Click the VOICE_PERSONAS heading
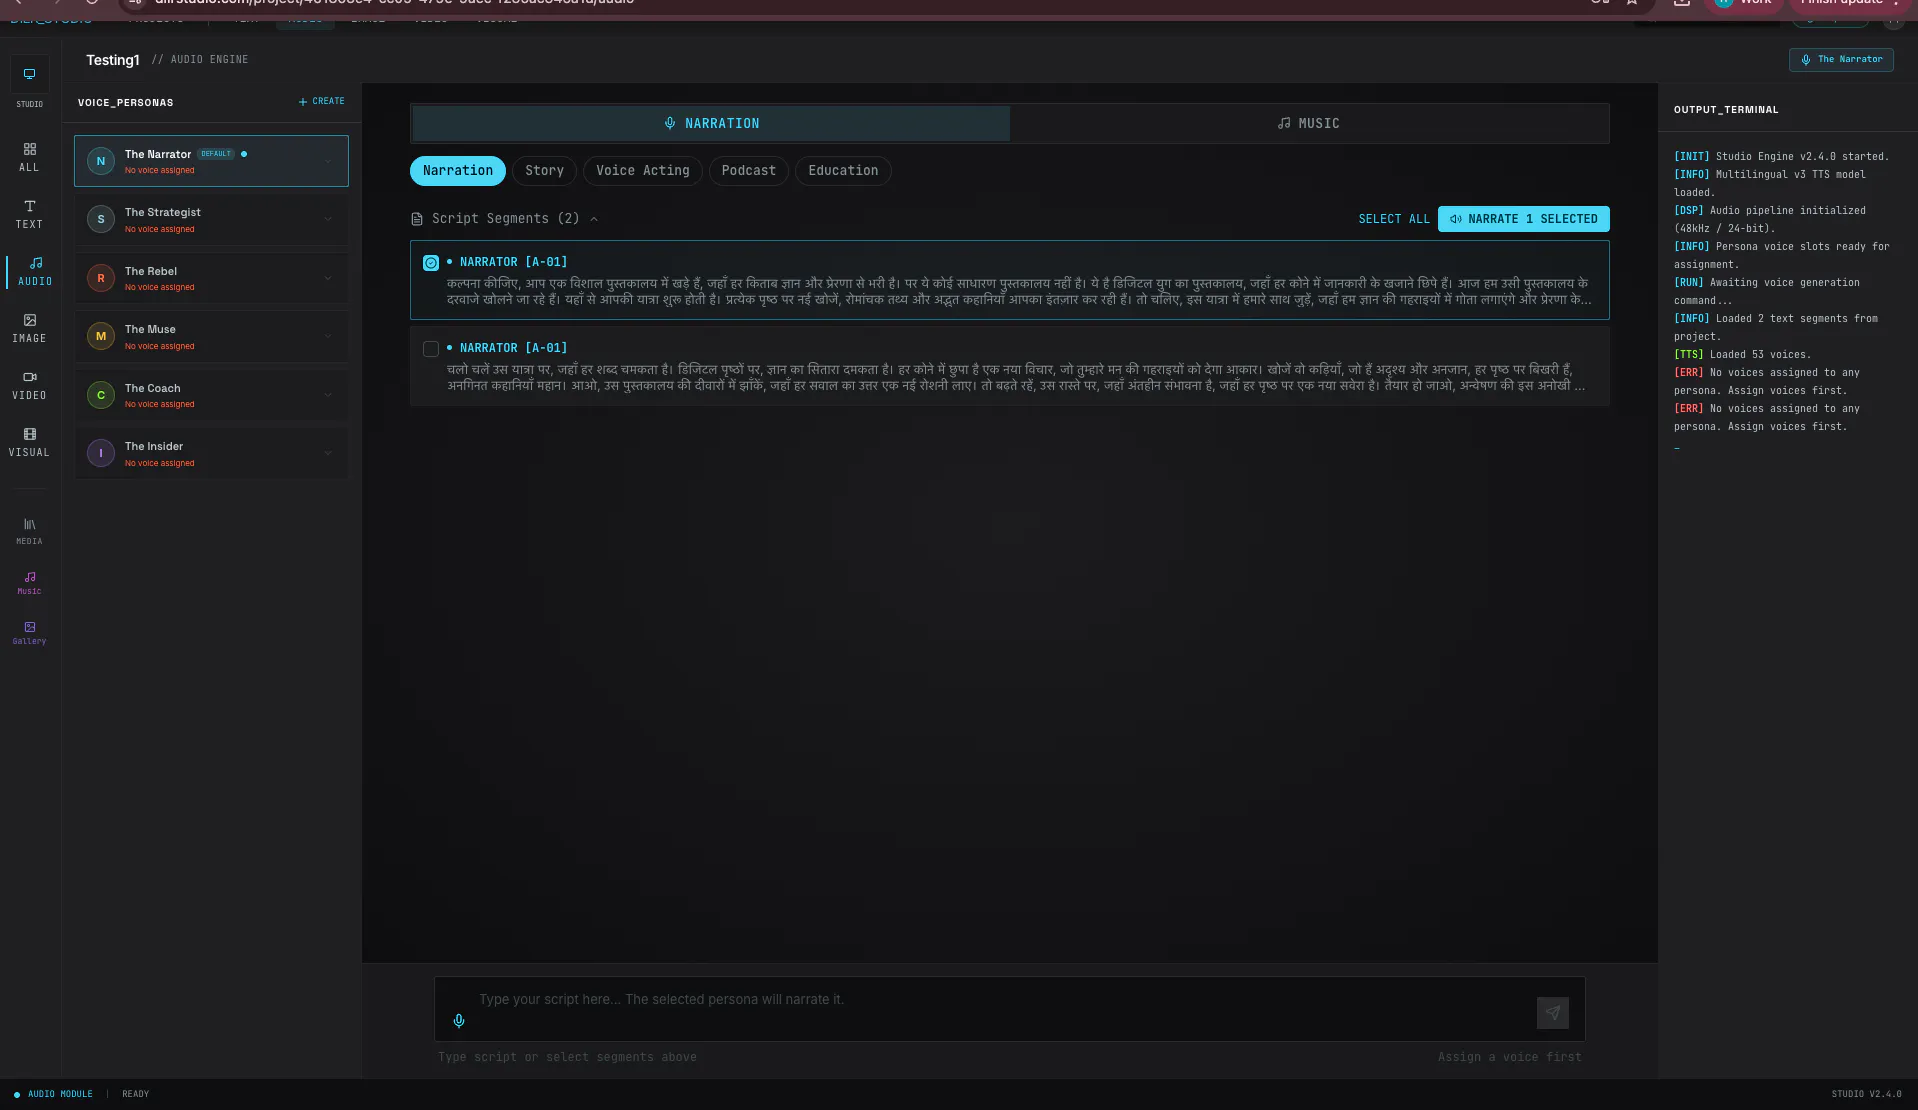Viewport: 1918px width, 1110px height. pos(125,103)
